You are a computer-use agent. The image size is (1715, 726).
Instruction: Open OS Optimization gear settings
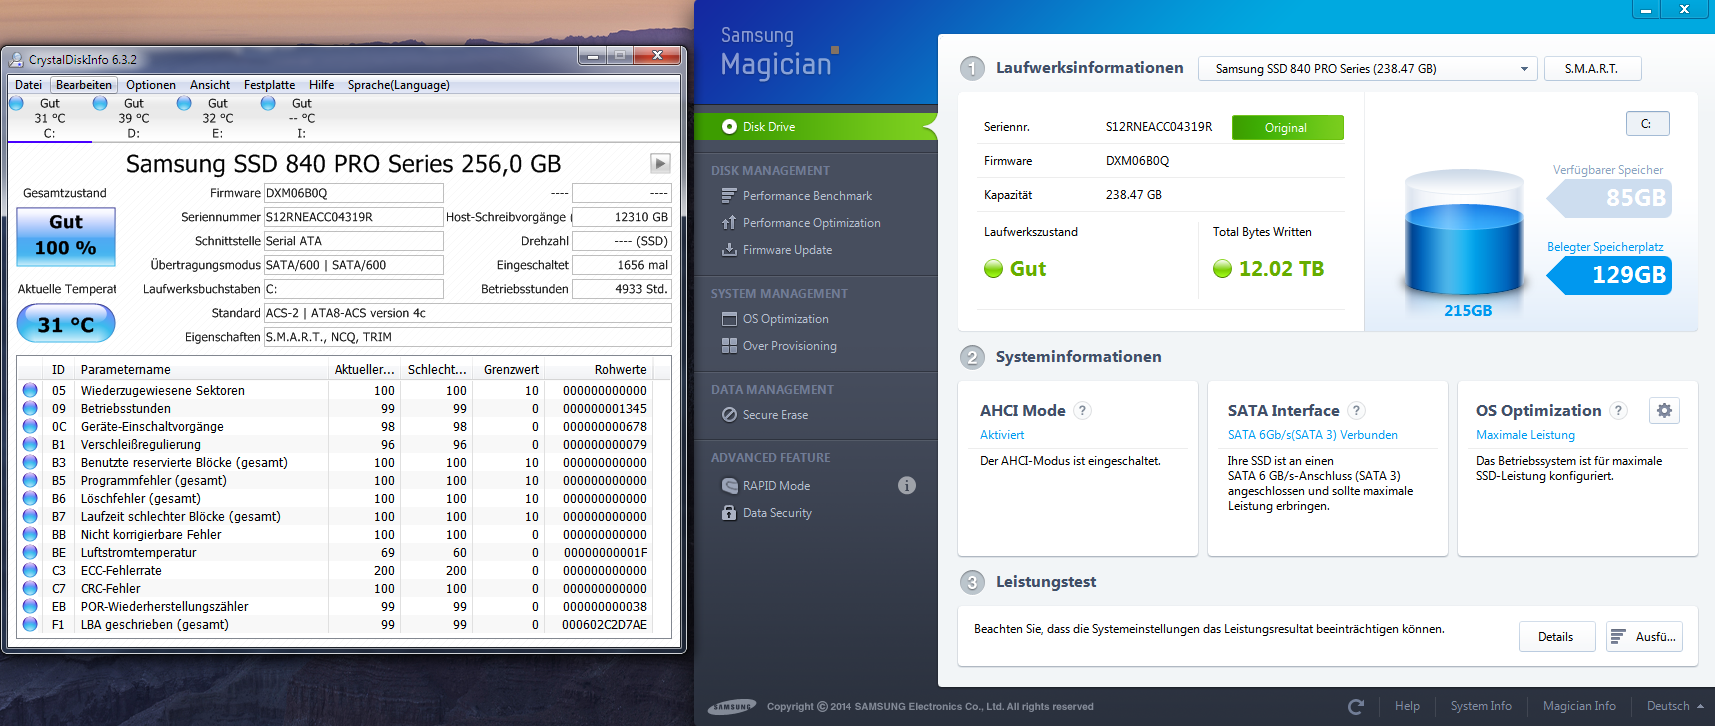1664,410
